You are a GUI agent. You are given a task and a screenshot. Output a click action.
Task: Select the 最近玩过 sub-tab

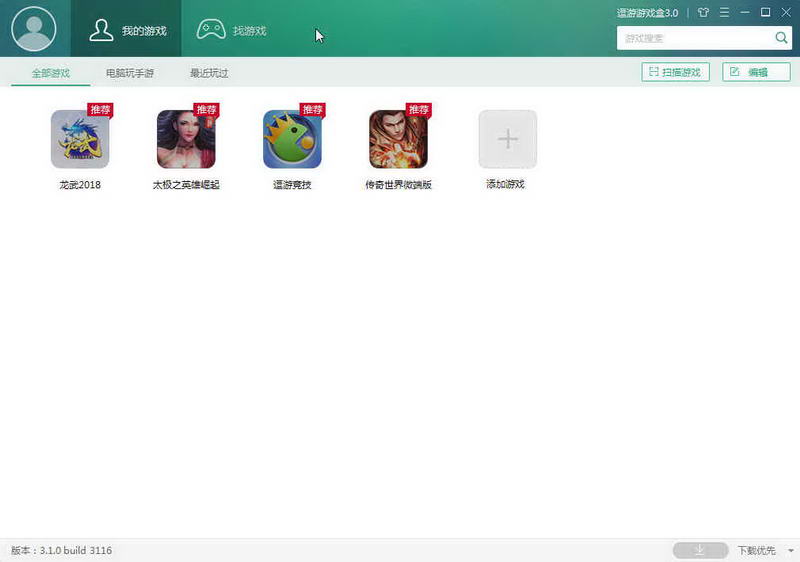[209, 73]
